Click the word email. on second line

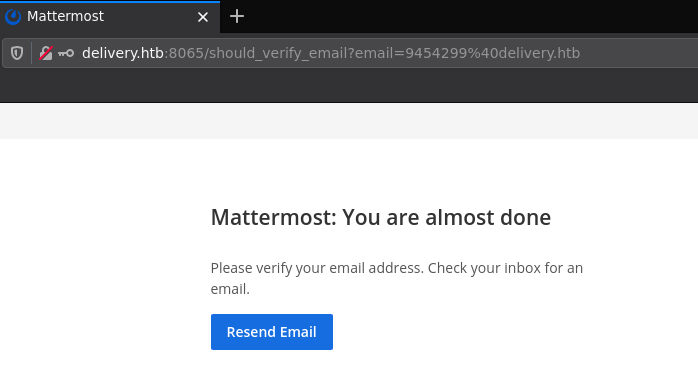click(x=230, y=289)
